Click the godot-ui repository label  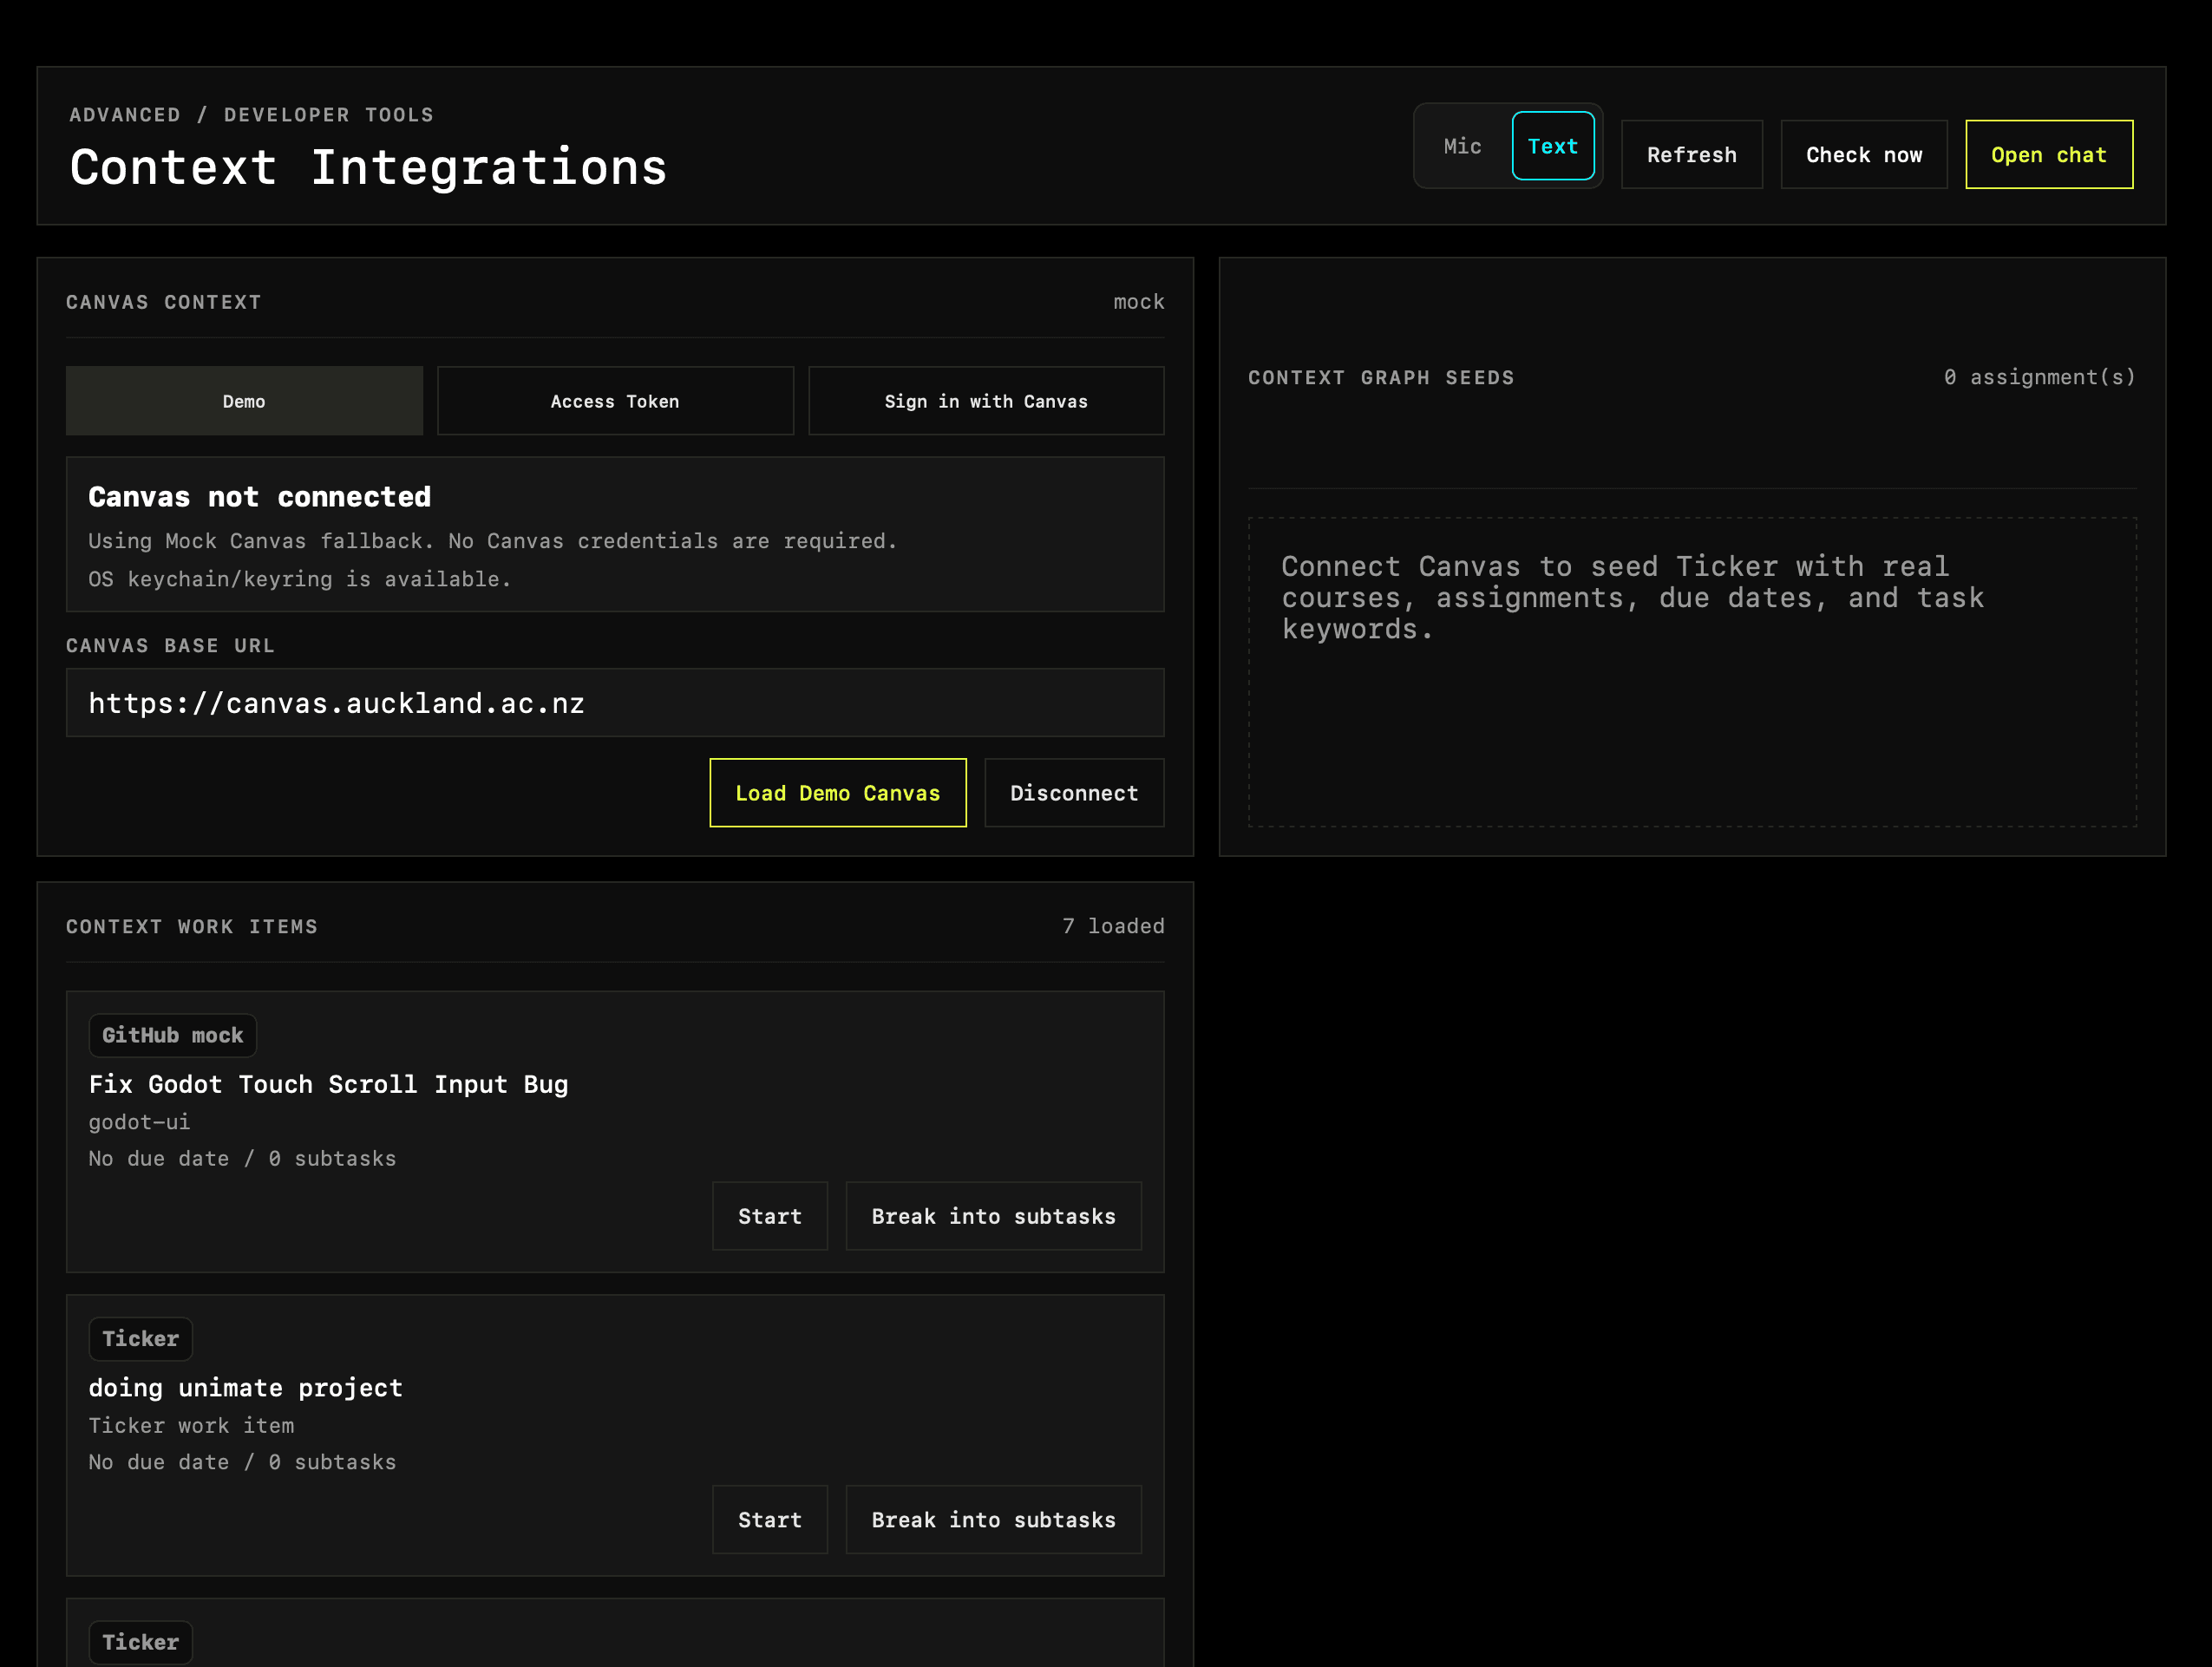pos(139,1122)
